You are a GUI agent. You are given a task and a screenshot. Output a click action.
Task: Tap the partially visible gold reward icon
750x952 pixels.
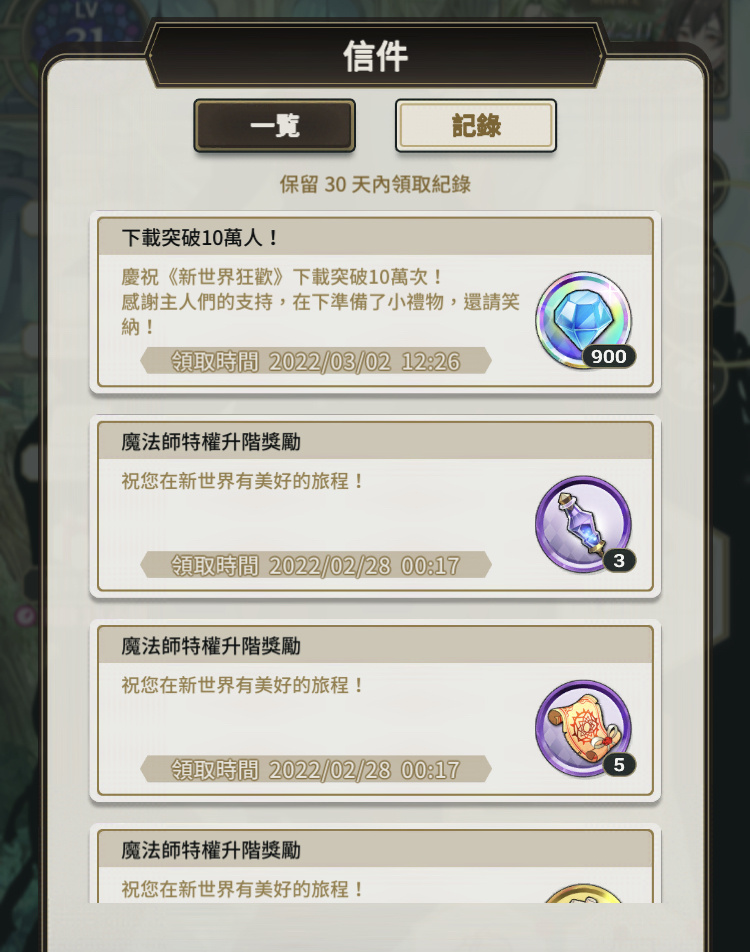(583, 894)
